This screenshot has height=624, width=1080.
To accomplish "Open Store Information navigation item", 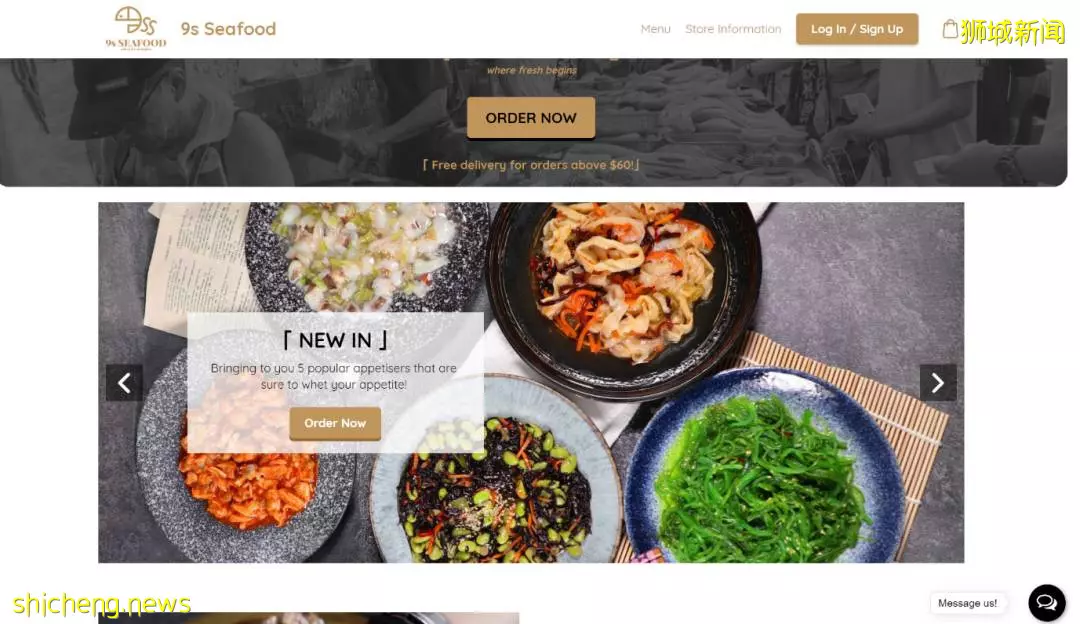I will click(733, 29).
